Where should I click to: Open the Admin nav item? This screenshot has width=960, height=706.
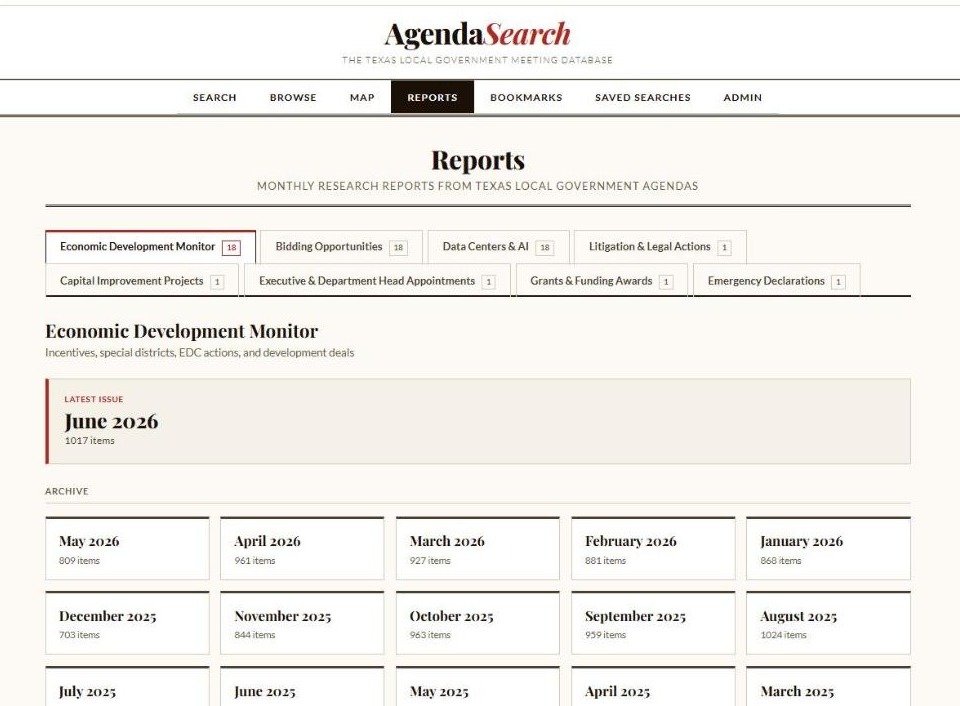[742, 97]
